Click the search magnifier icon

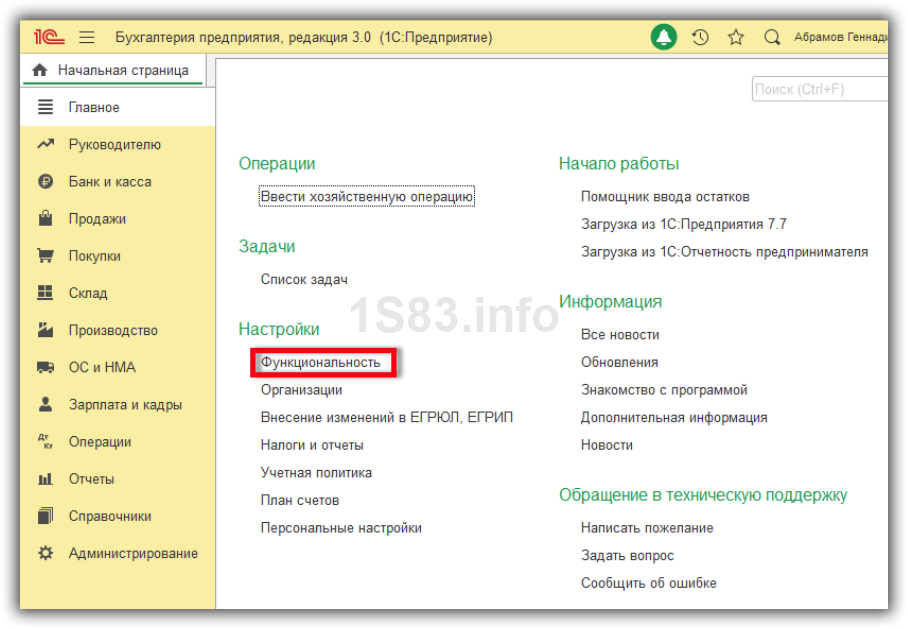pyautogui.click(x=772, y=37)
